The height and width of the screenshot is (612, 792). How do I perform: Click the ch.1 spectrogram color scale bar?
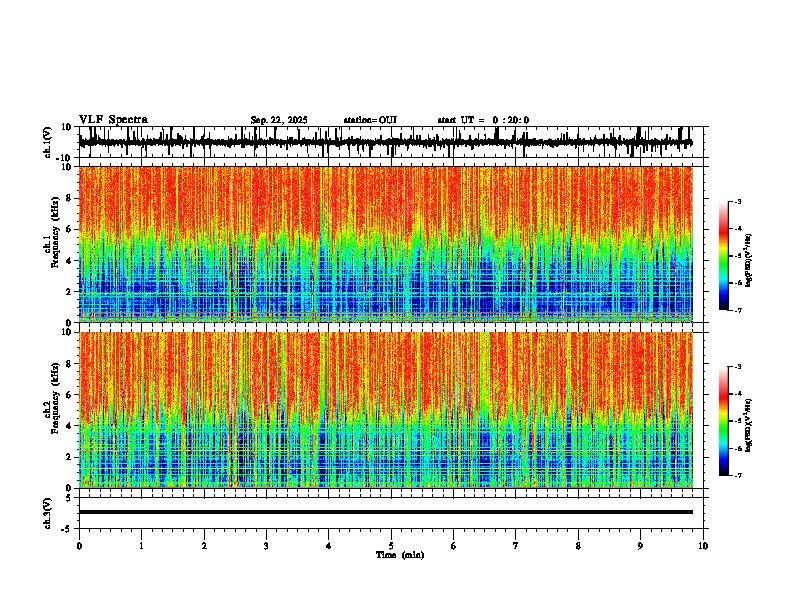tap(724, 256)
